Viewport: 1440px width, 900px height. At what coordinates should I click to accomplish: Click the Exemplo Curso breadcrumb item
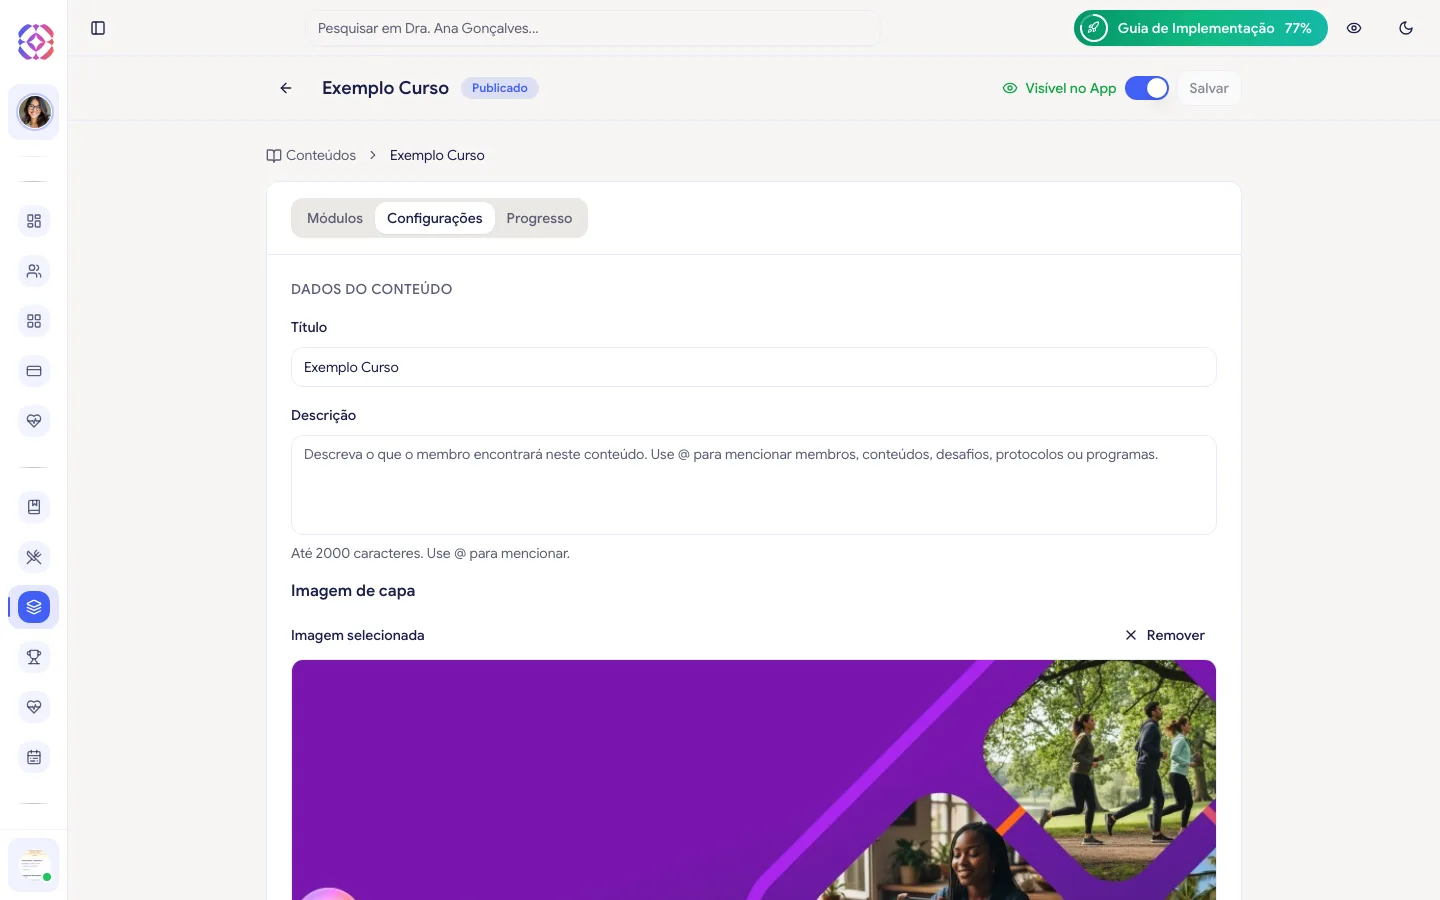(x=437, y=155)
